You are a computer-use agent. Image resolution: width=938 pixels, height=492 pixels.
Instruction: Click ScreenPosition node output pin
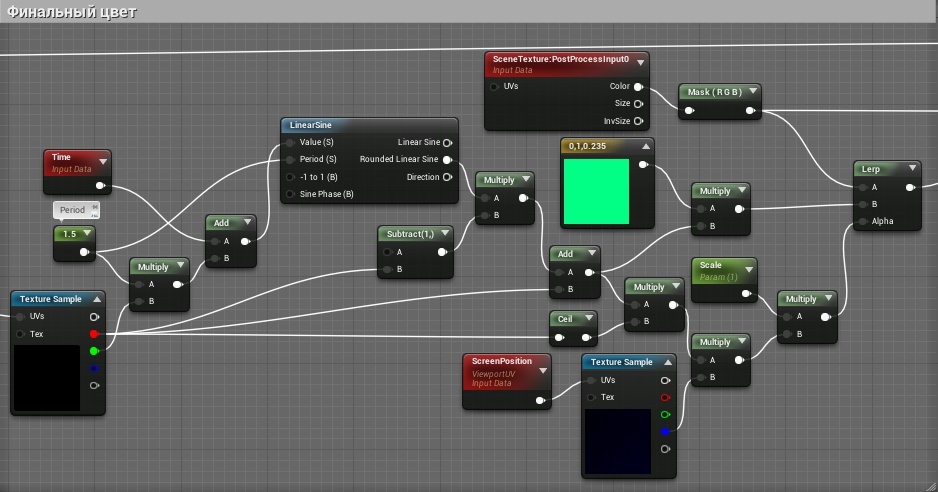tap(540, 400)
